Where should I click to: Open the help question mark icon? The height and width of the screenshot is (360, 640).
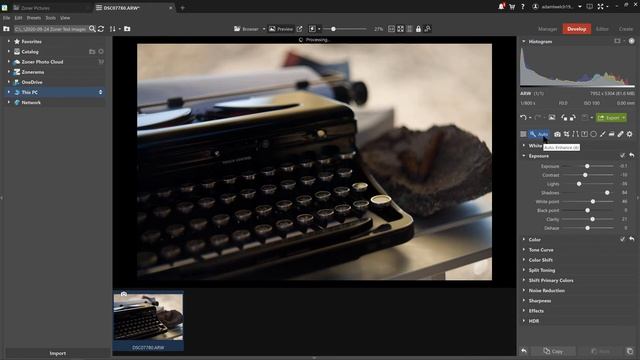tap(522, 7)
